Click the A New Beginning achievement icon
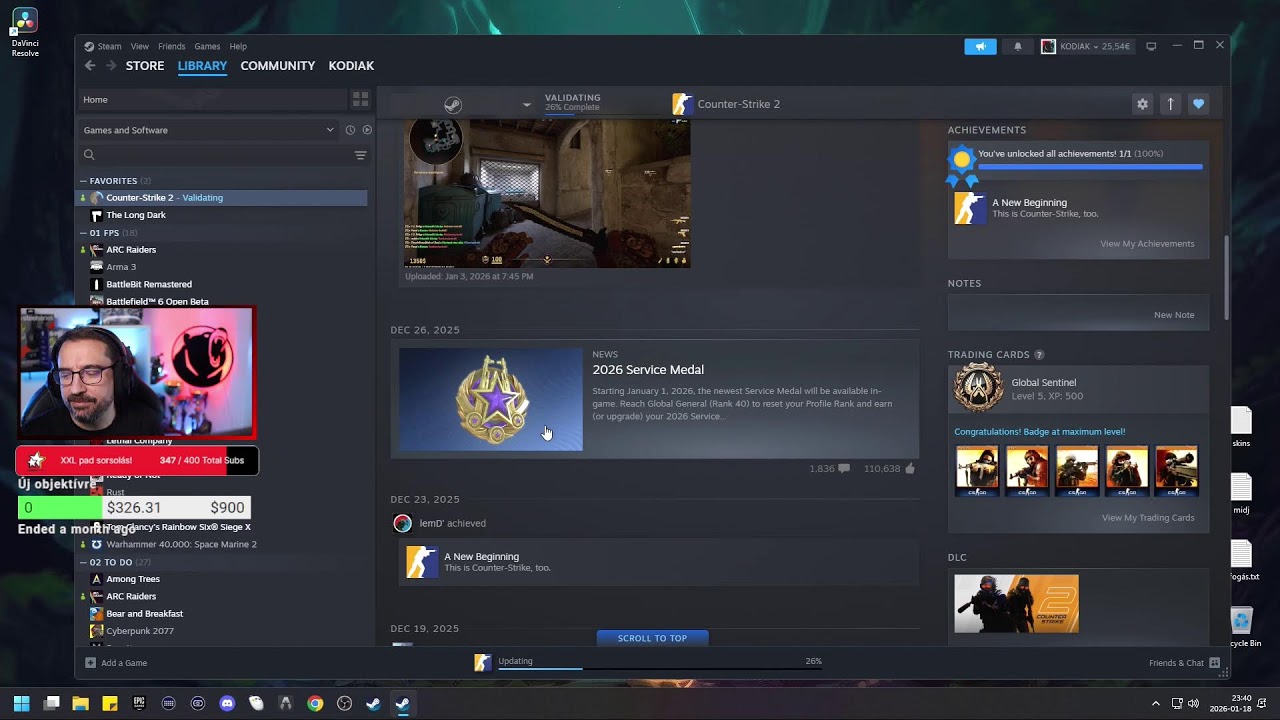This screenshot has width=1280, height=720. tap(969, 208)
